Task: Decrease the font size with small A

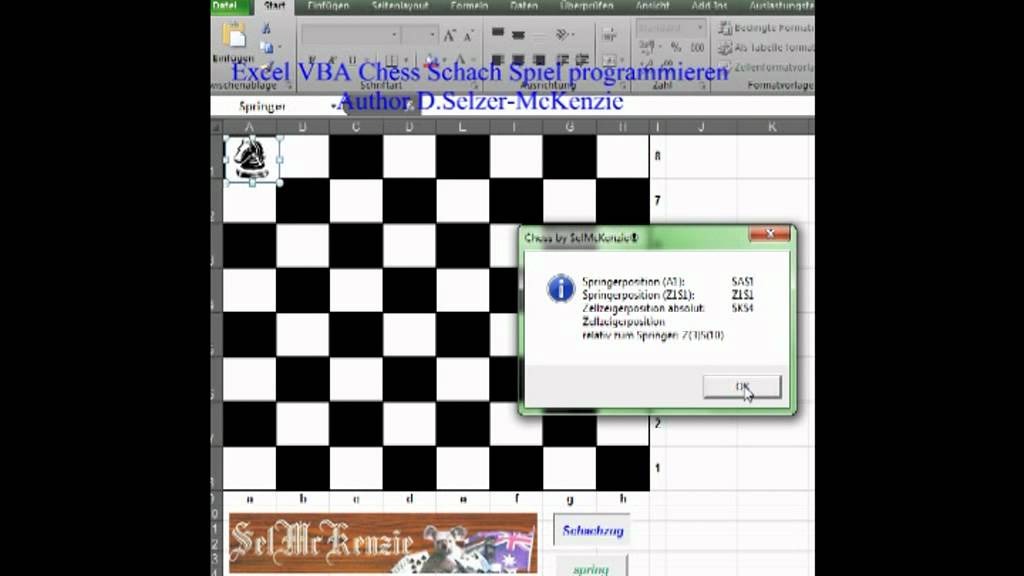Action: 468,36
